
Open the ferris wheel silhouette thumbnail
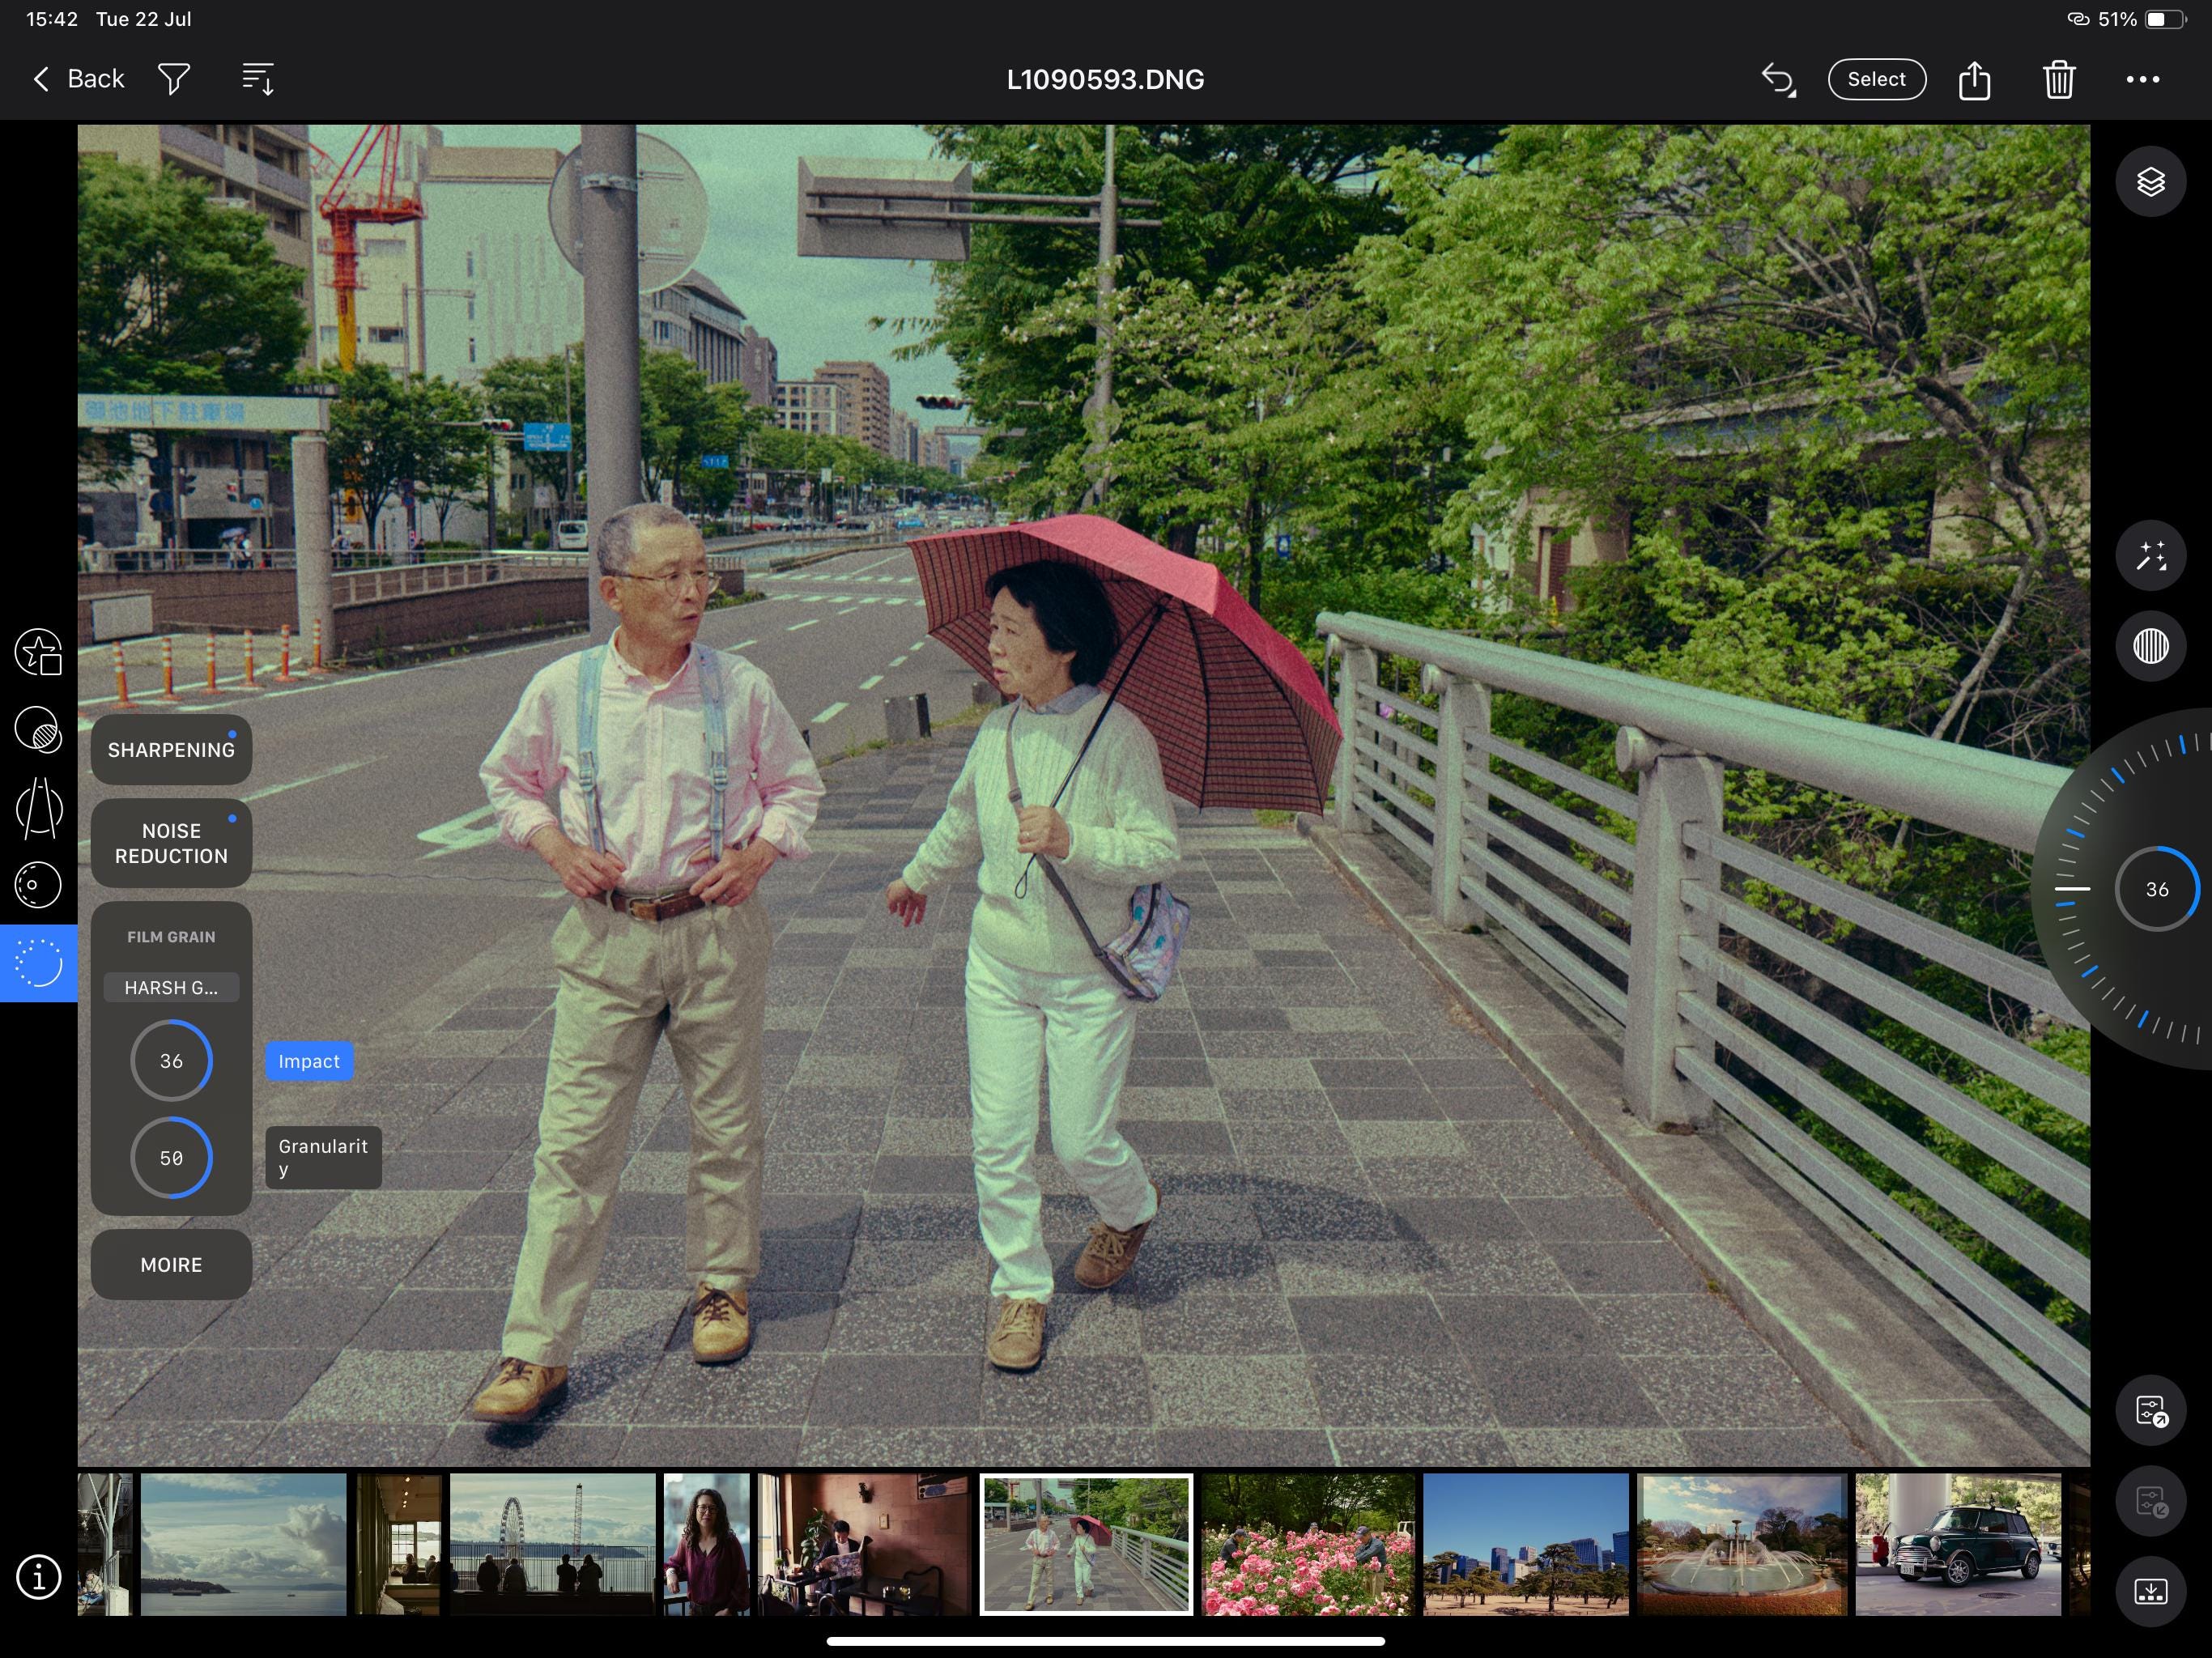(x=552, y=1544)
